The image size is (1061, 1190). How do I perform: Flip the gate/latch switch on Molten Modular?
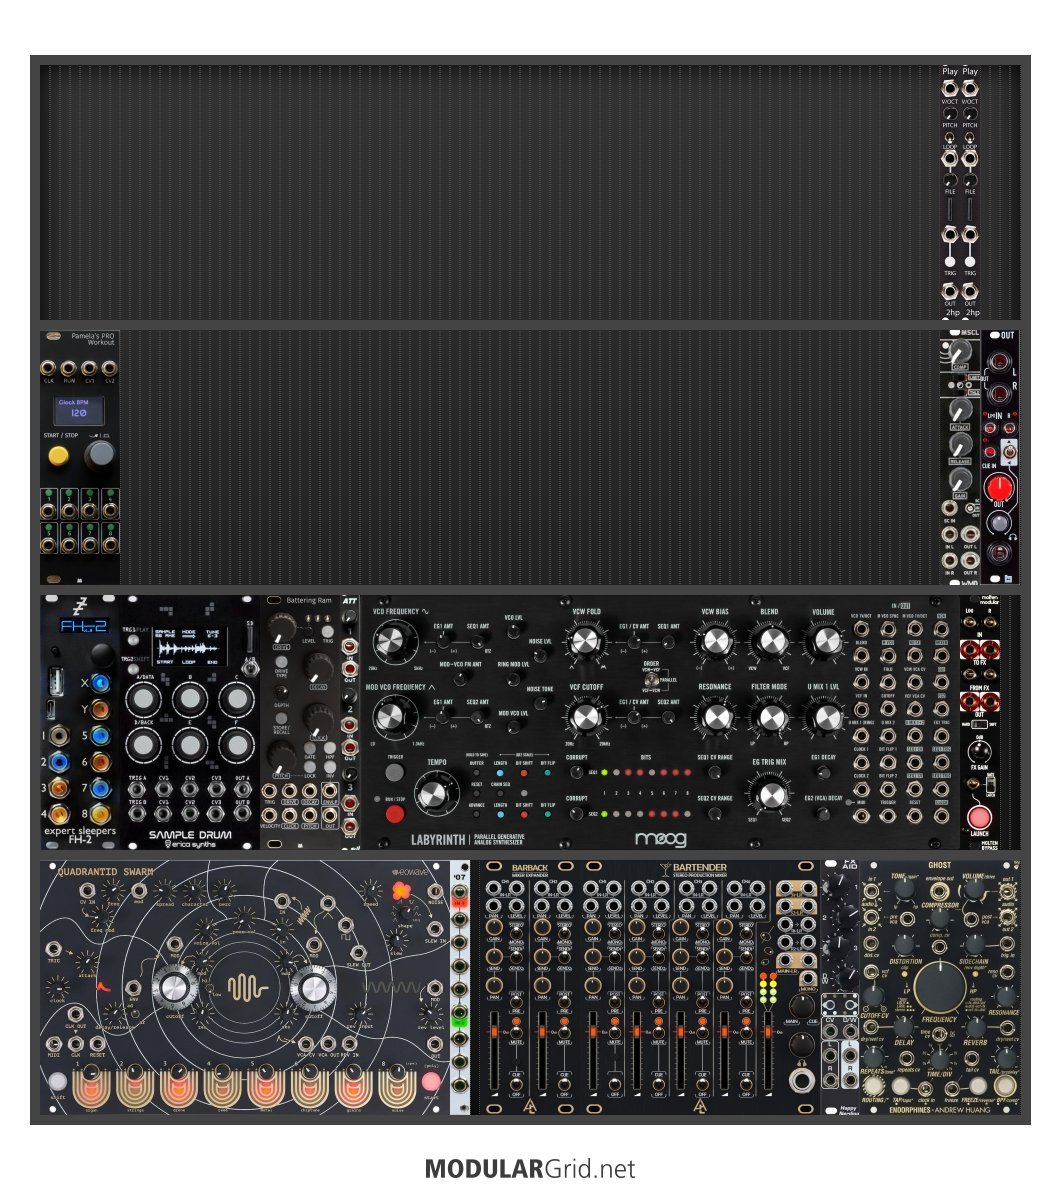(x=989, y=784)
